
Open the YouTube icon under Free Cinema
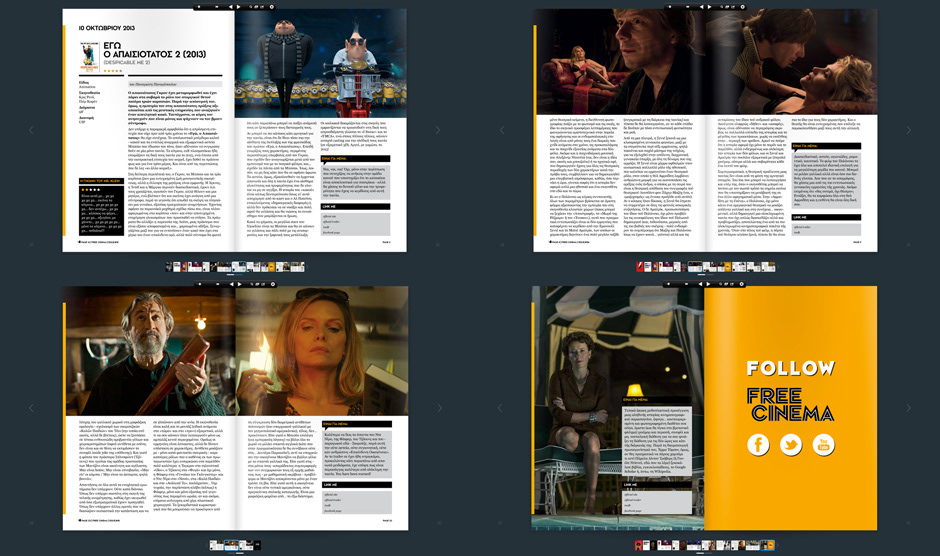pos(823,444)
